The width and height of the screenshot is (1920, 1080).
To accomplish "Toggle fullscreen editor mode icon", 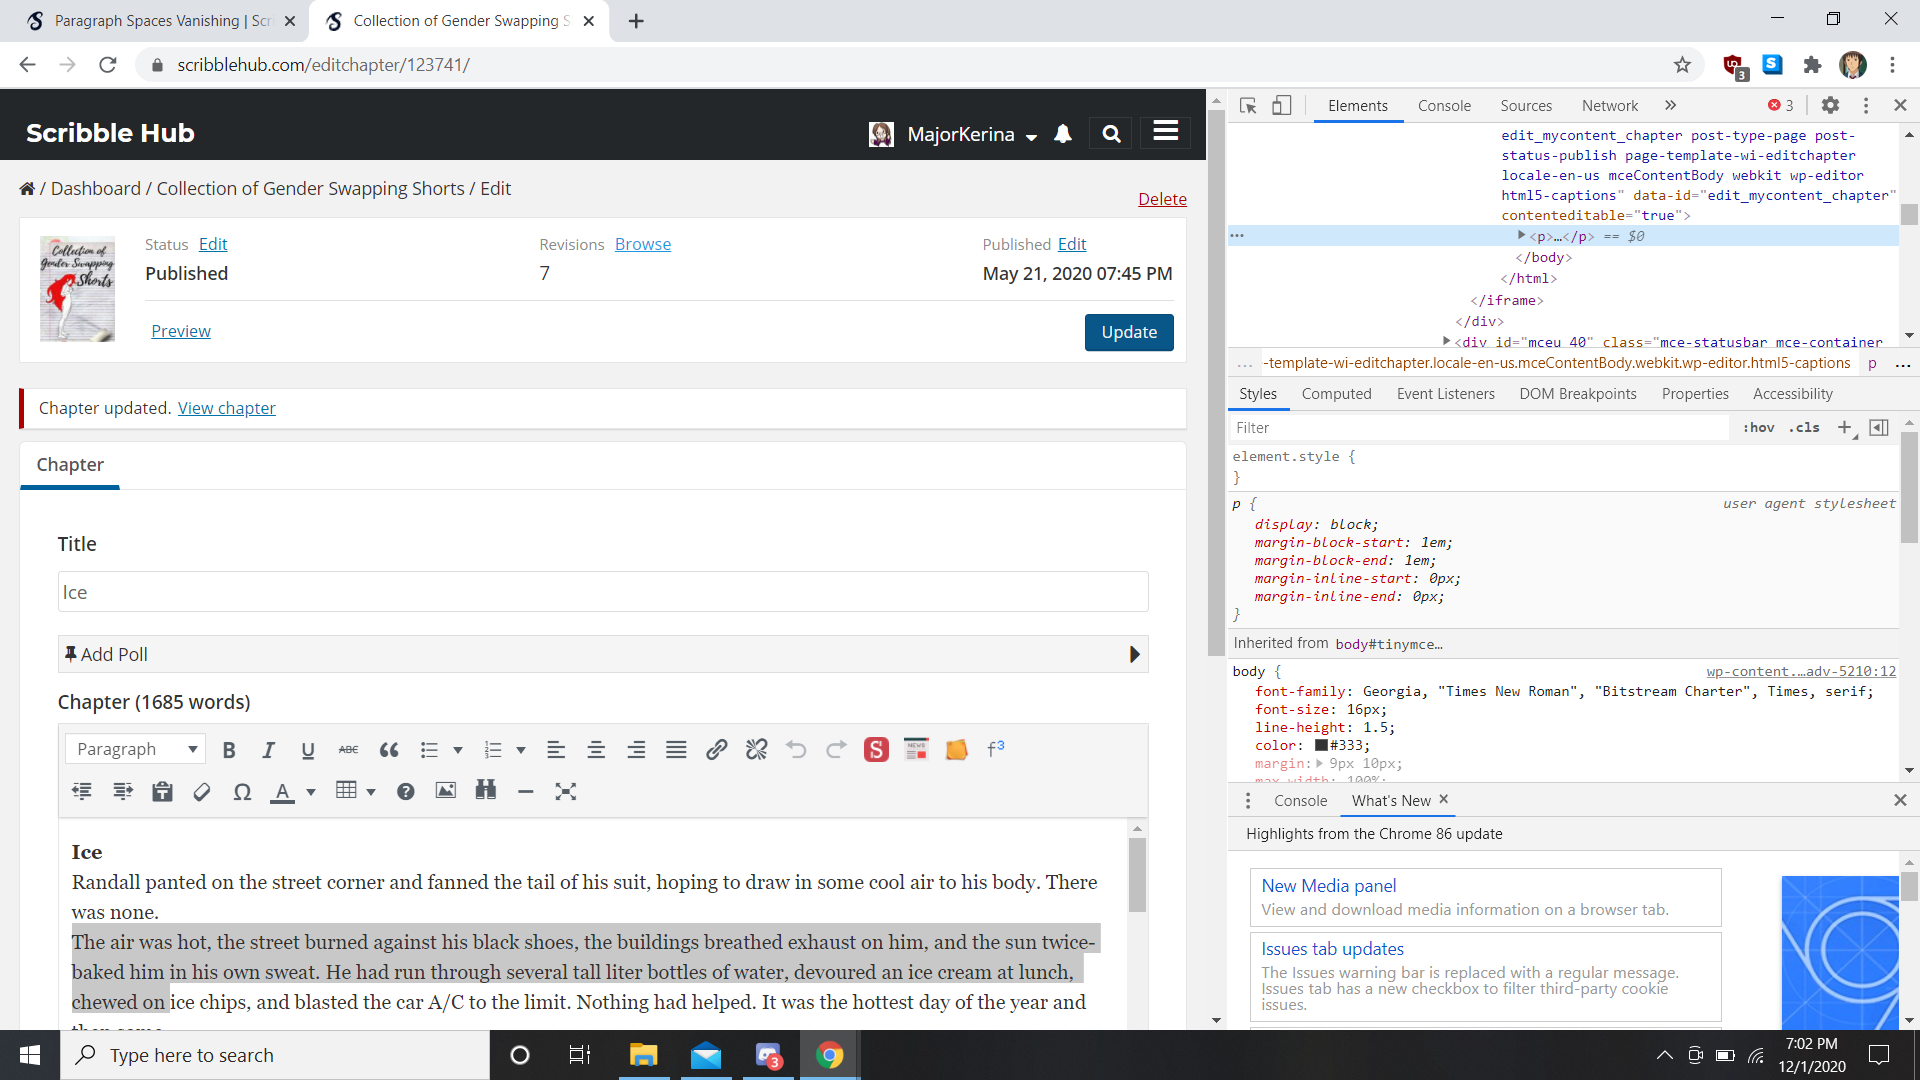I will pos(566,792).
